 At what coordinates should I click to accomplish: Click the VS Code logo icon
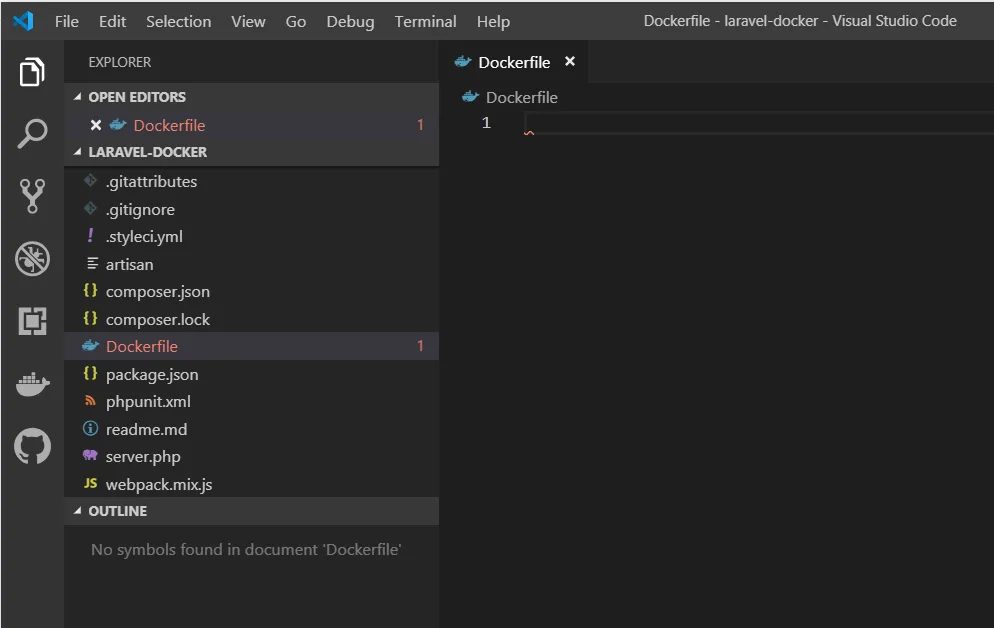[23, 21]
